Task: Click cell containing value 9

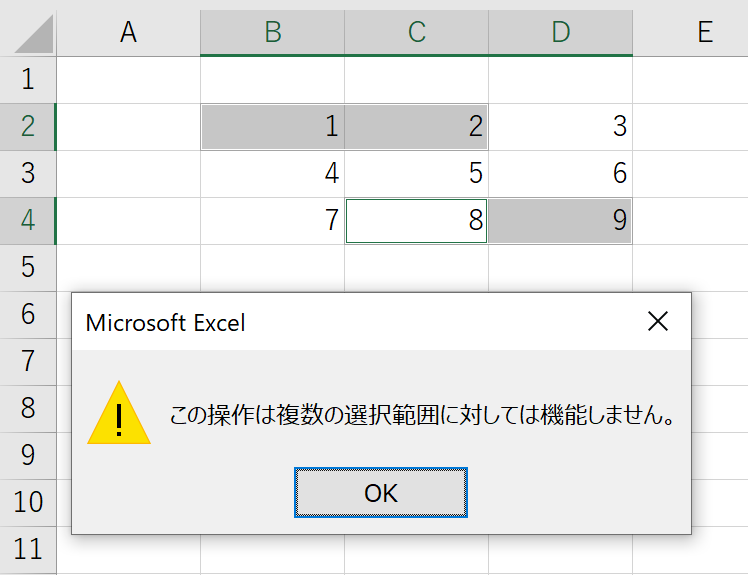Action: click(x=561, y=221)
